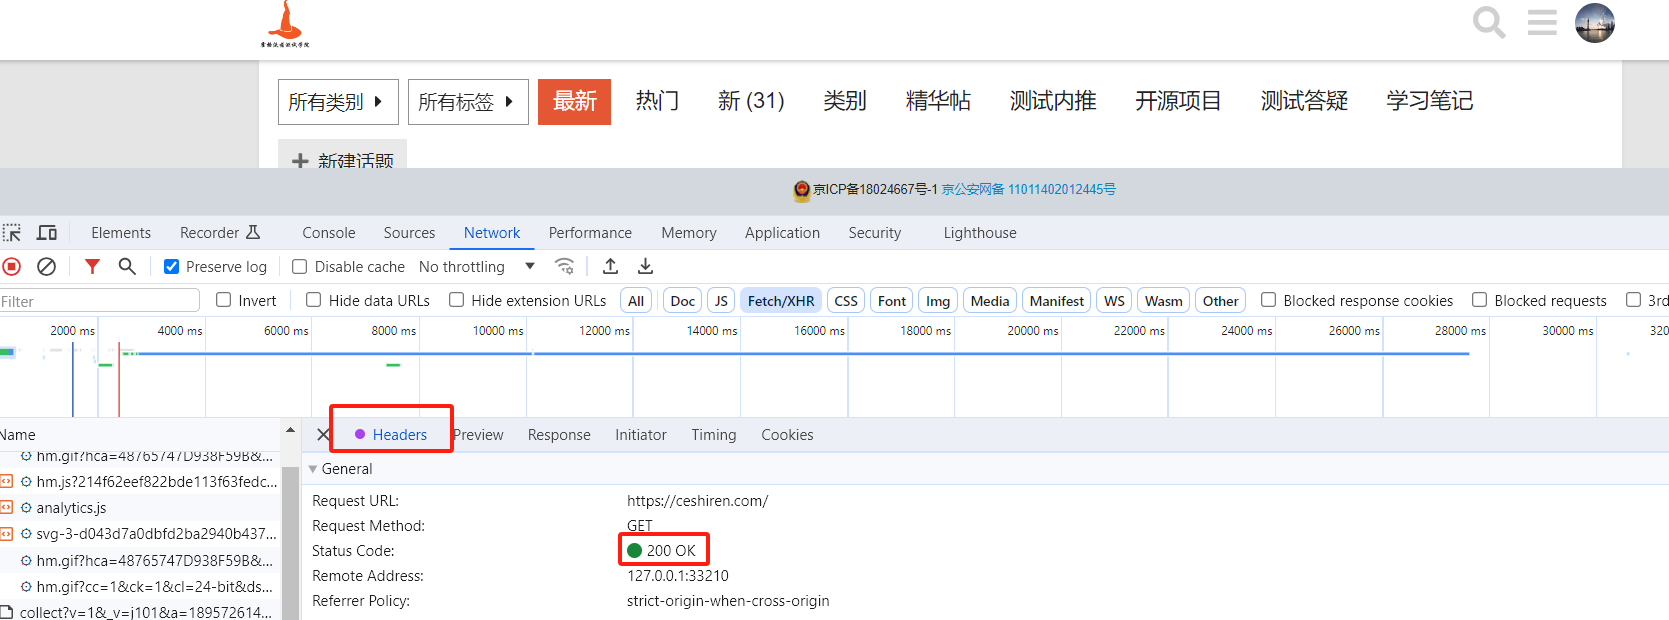Select the Initiator detail tab
This screenshot has width=1669, height=620.
641,435
